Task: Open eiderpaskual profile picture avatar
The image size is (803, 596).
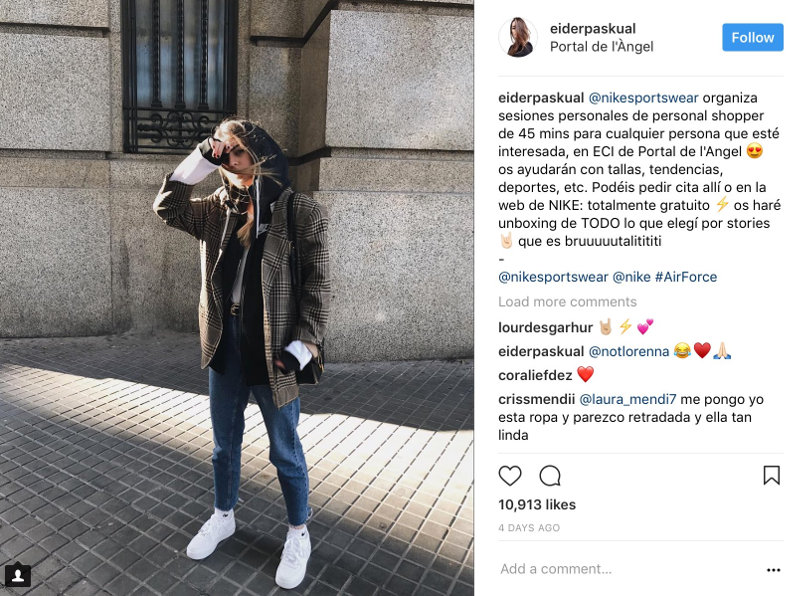Action: (518, 37)
